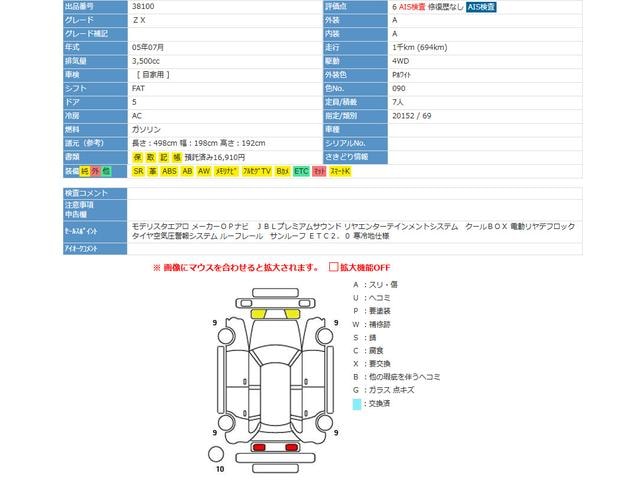Click the AB airbag badge
This screenshot has height=480, width=640.
point(187,171)
